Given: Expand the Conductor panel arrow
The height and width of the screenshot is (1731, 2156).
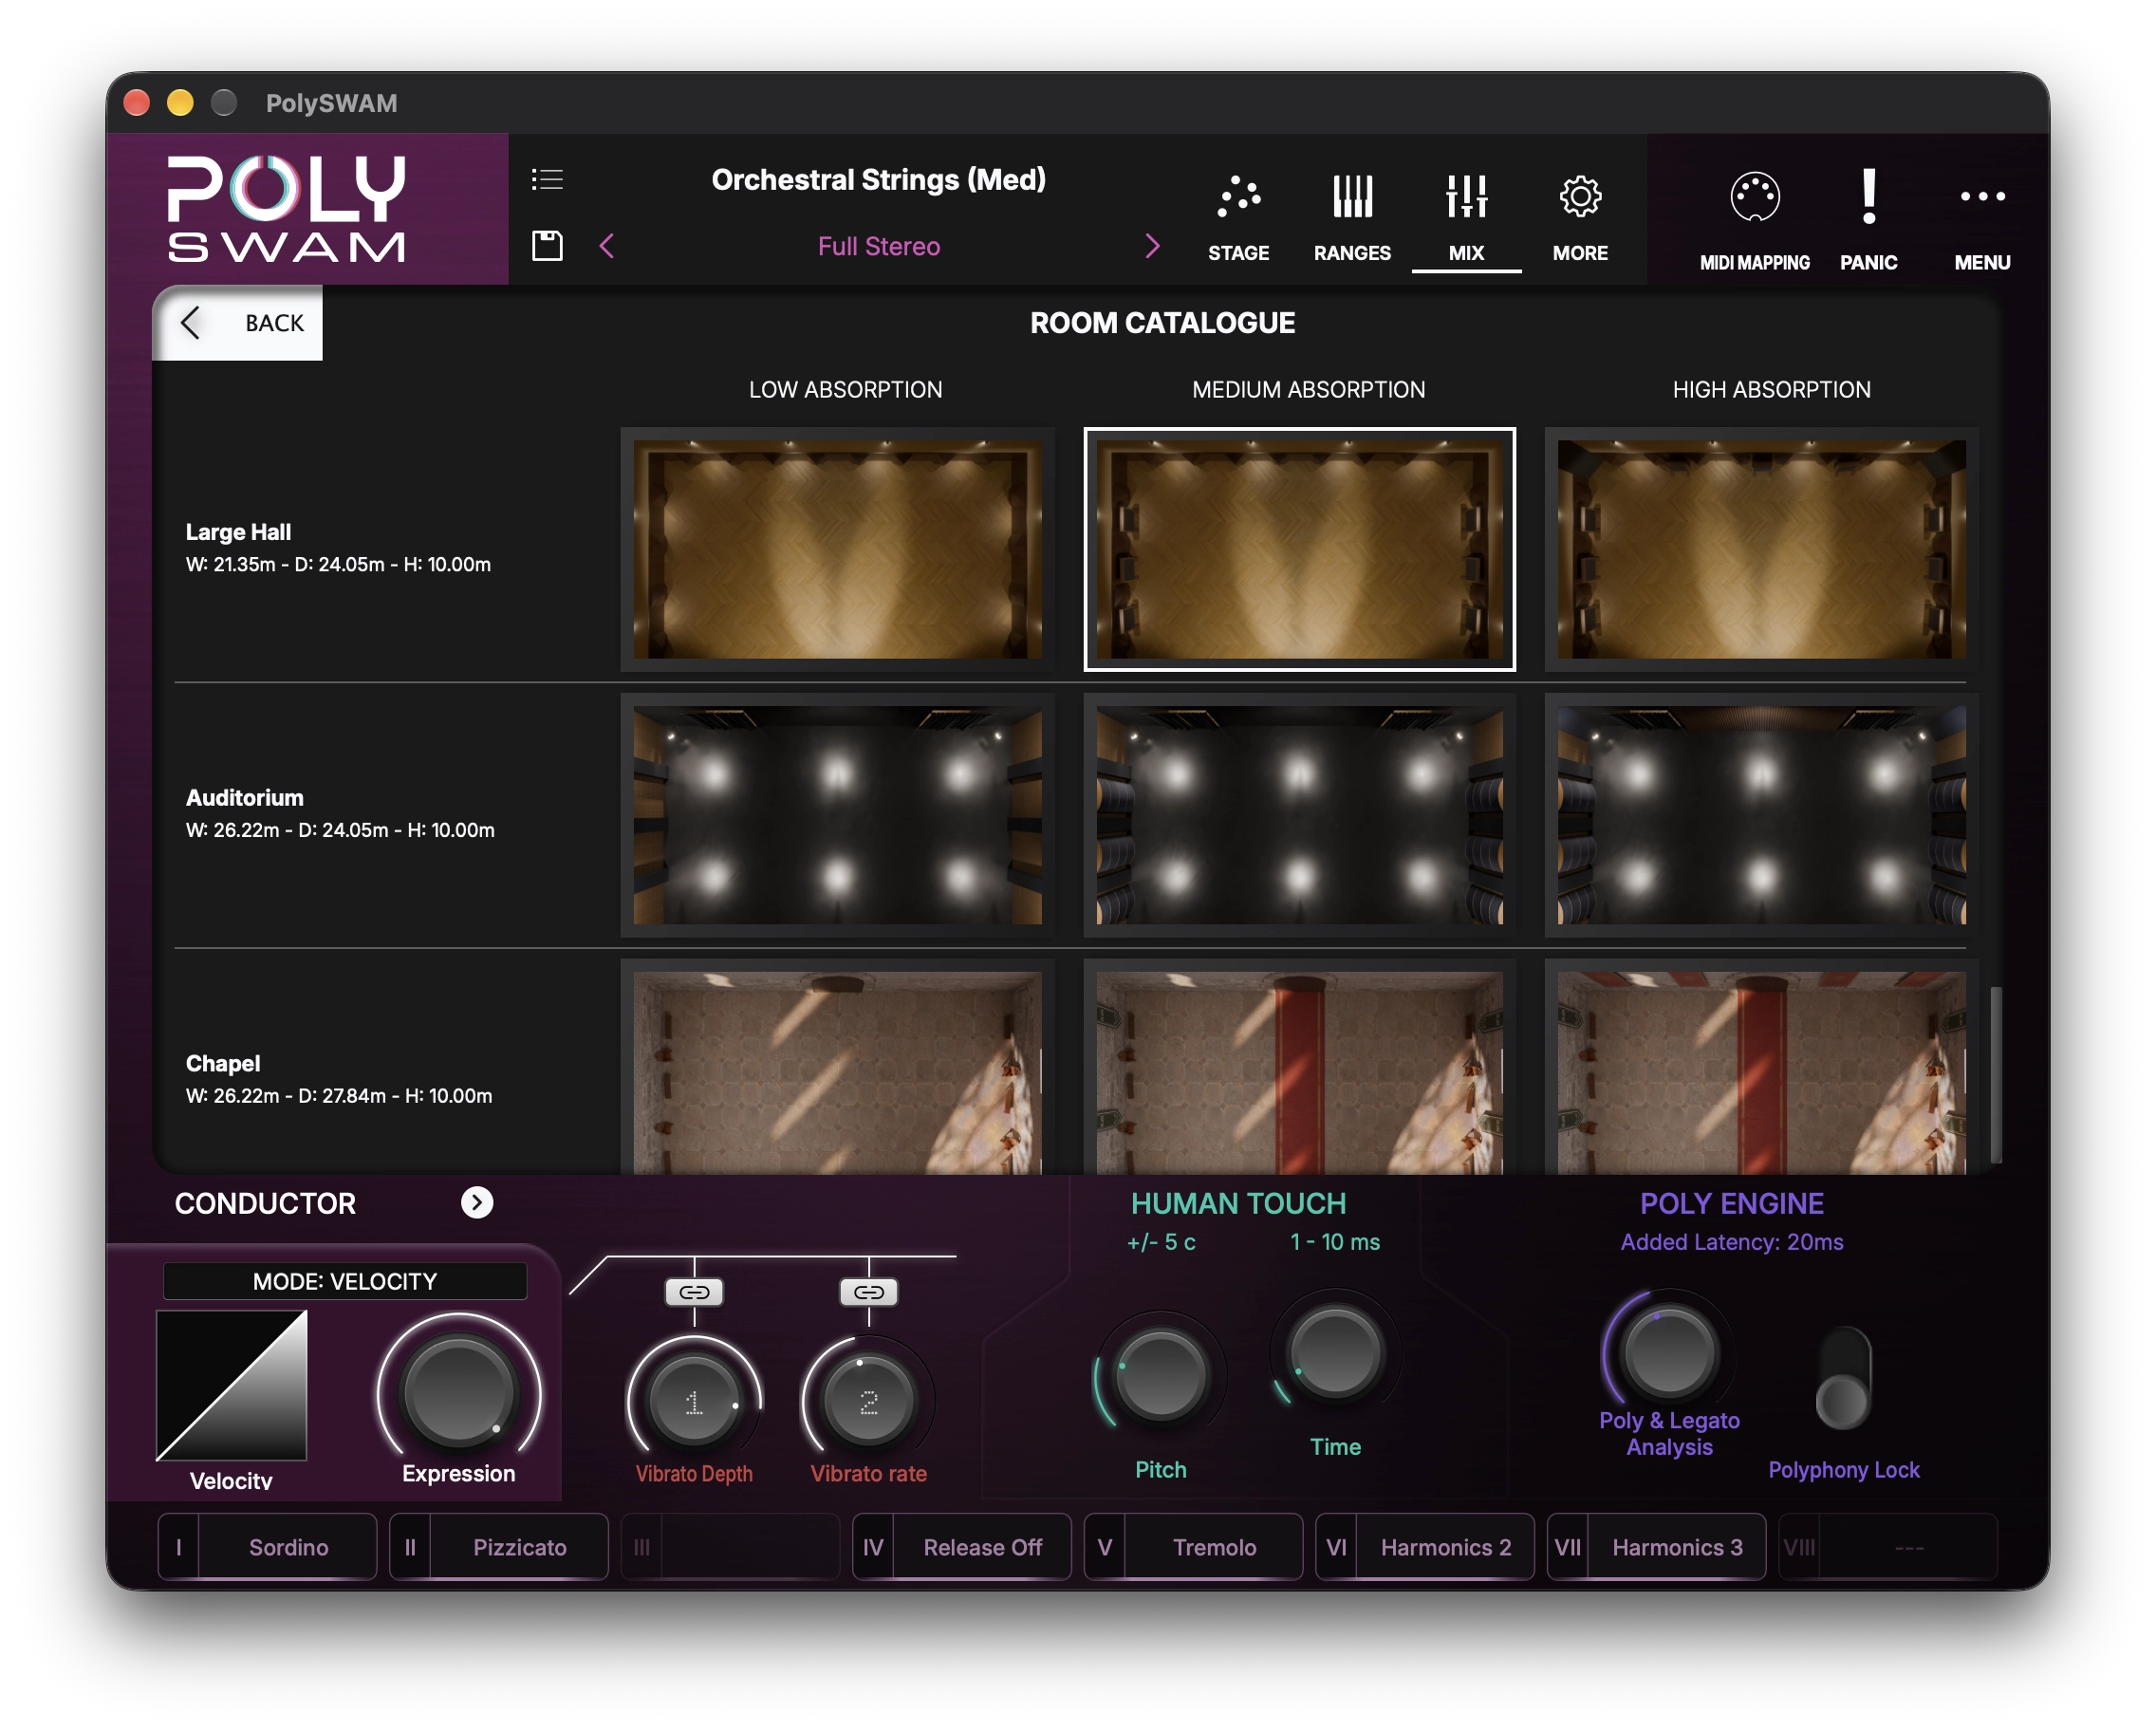Looking at the screenshot, I should tap(477, 1202).
